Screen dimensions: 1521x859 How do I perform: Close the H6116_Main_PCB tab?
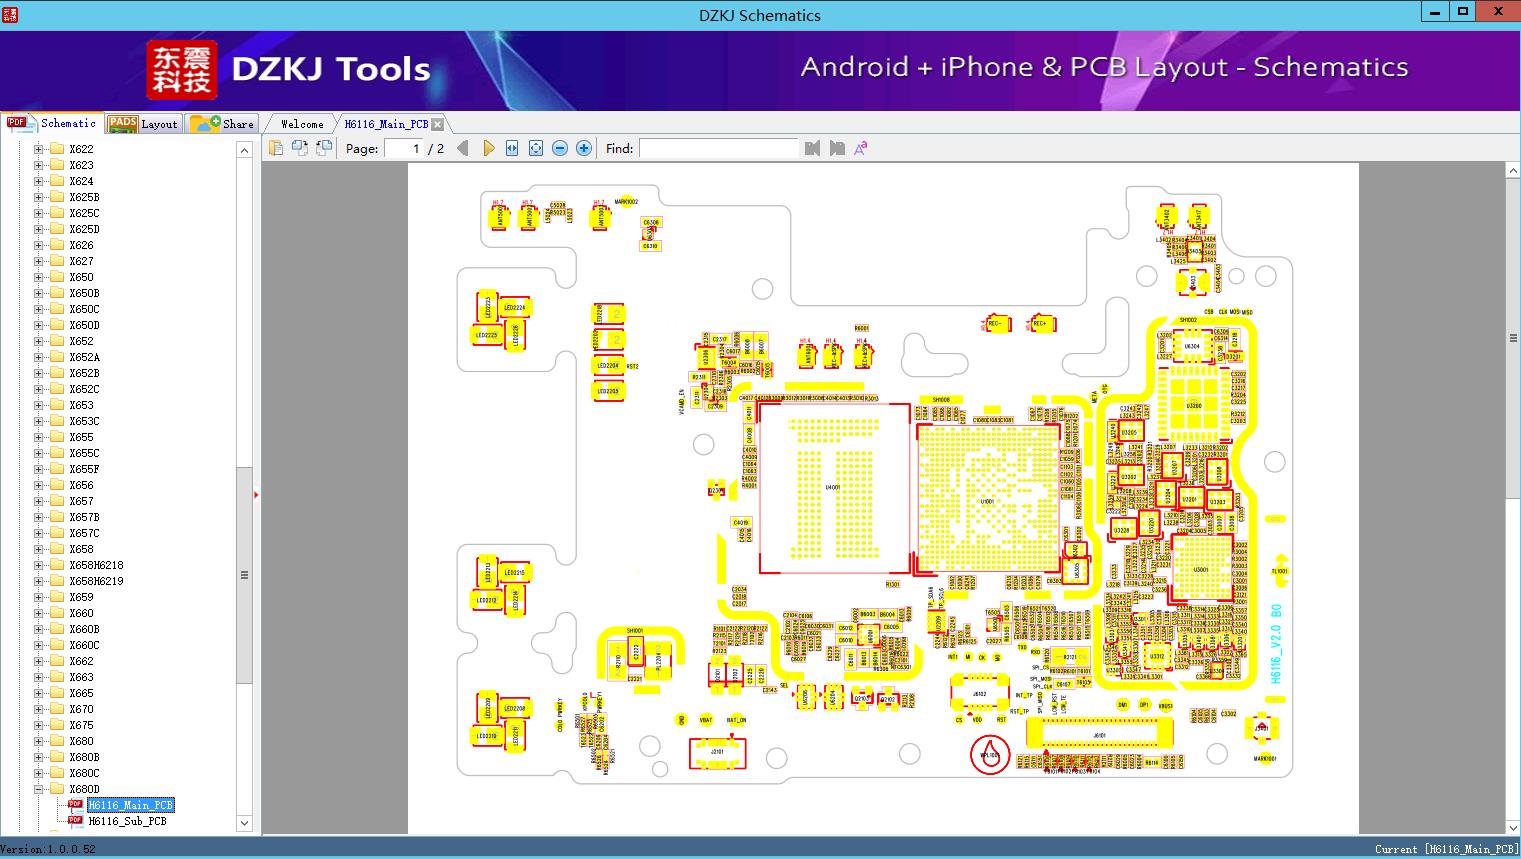pos(437,124)
